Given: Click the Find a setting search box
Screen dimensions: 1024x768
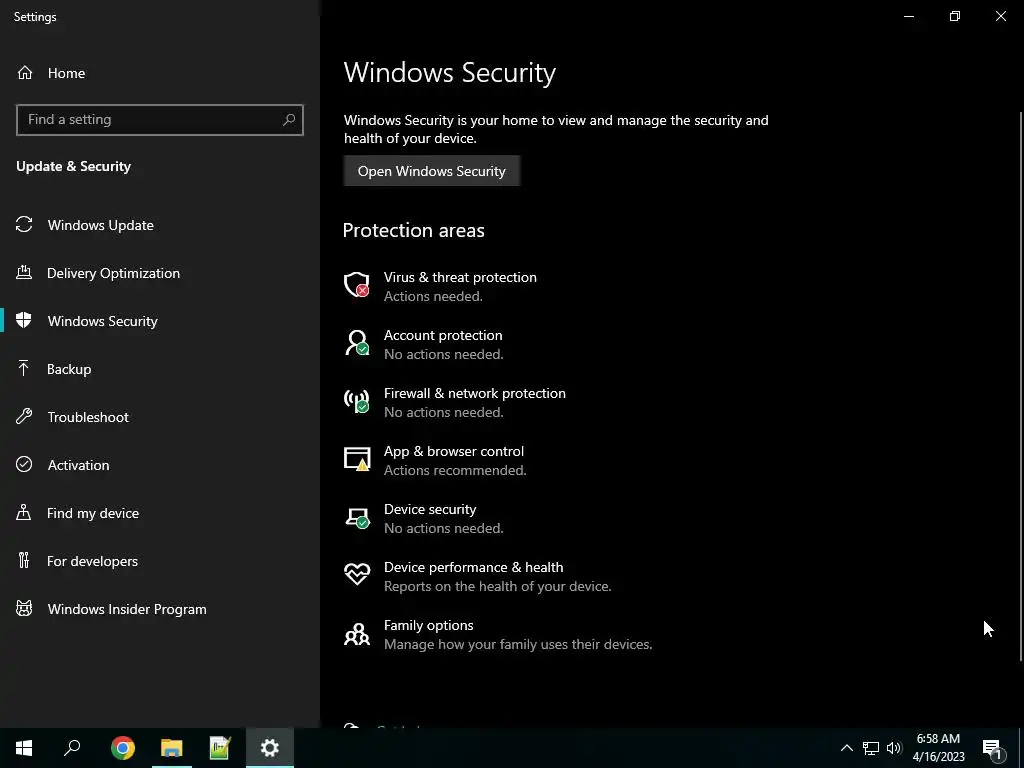Looking at the screenshot, I should point(160,120).
